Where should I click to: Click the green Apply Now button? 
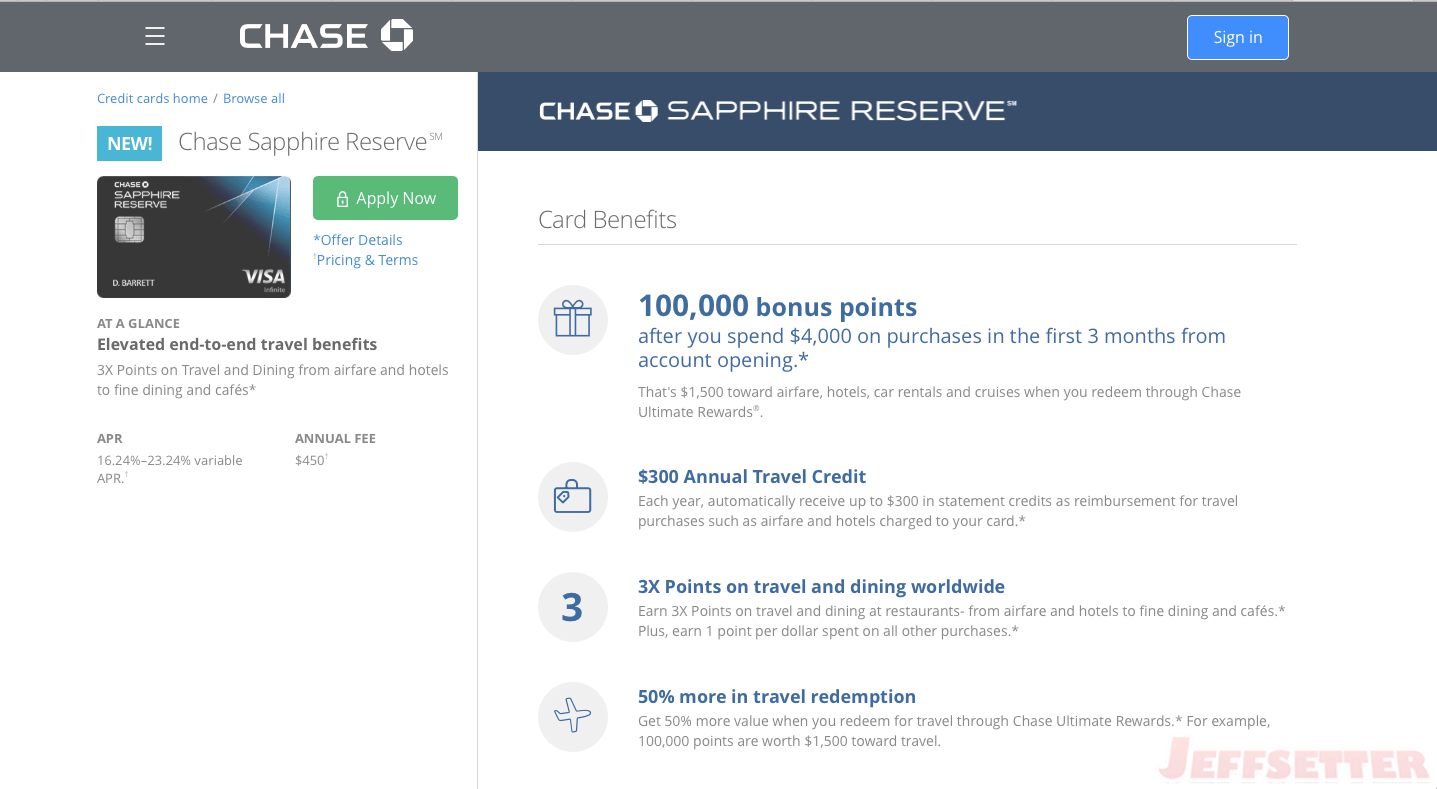click(385, 198)
